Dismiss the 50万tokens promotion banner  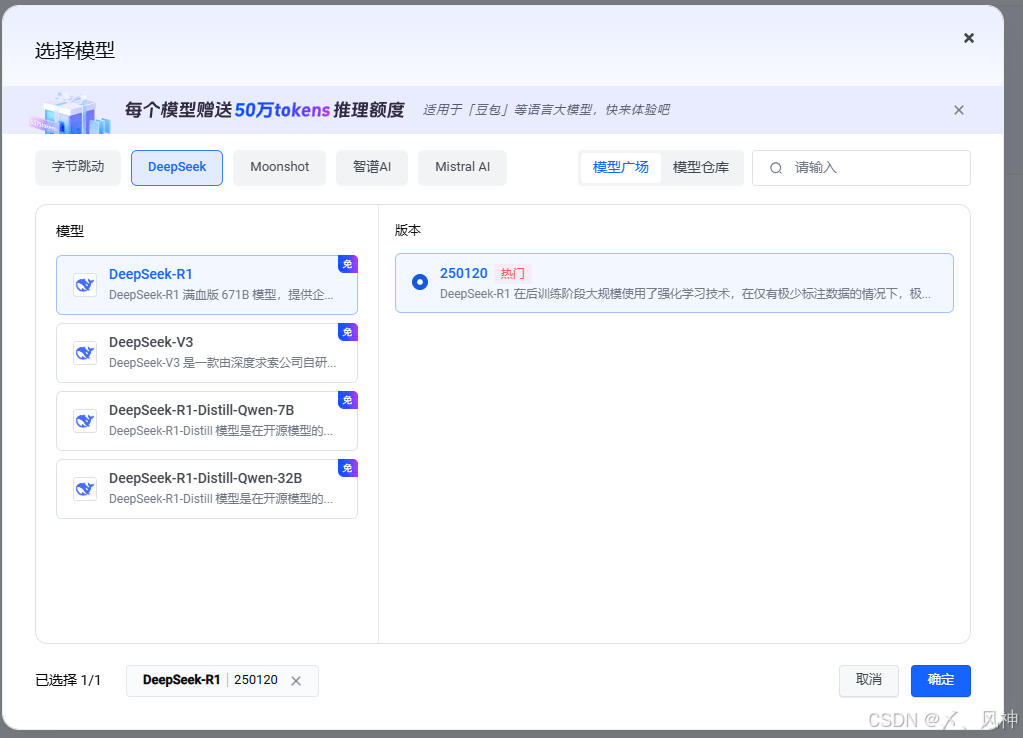click(958, 110)
